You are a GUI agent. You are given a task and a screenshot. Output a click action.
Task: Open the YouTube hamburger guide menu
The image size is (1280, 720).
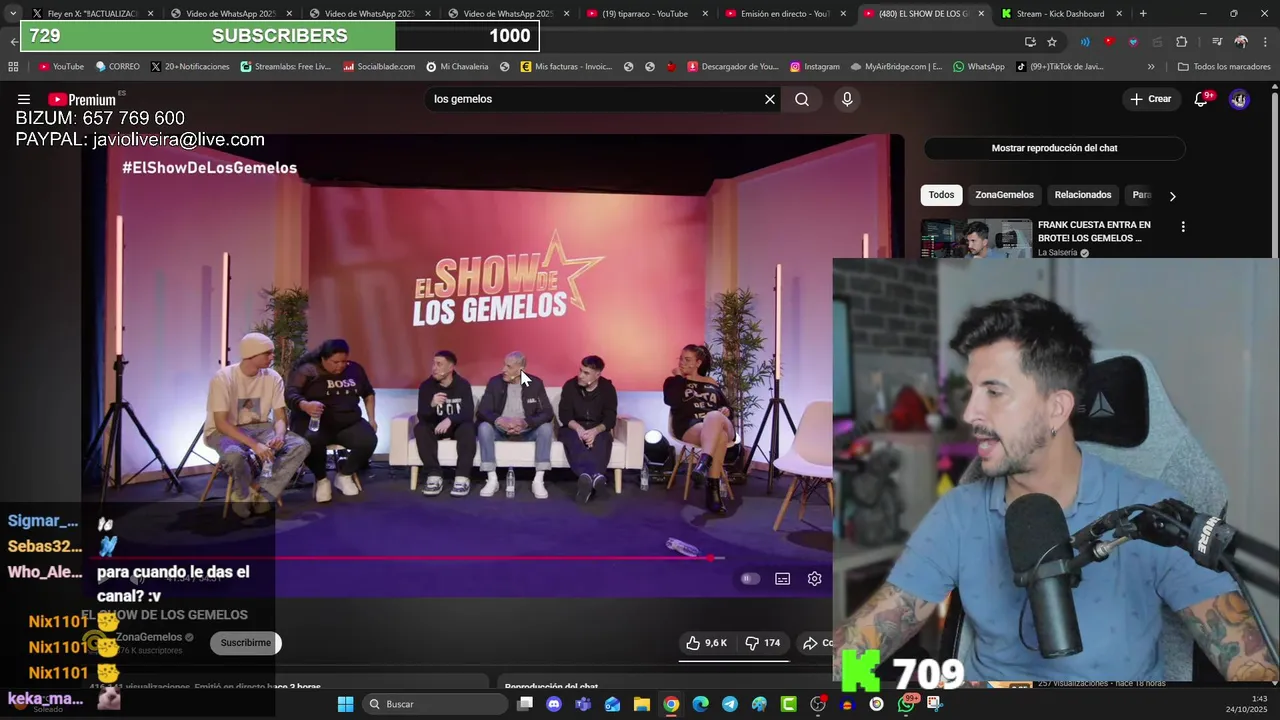coord(24,99)
